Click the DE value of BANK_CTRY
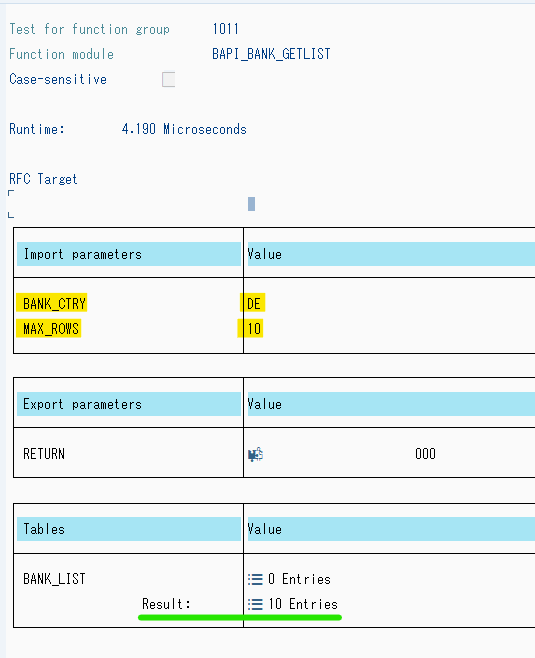The height and width of the screenshot is (658, 535). pyautogui.click(x=253, y=303)
